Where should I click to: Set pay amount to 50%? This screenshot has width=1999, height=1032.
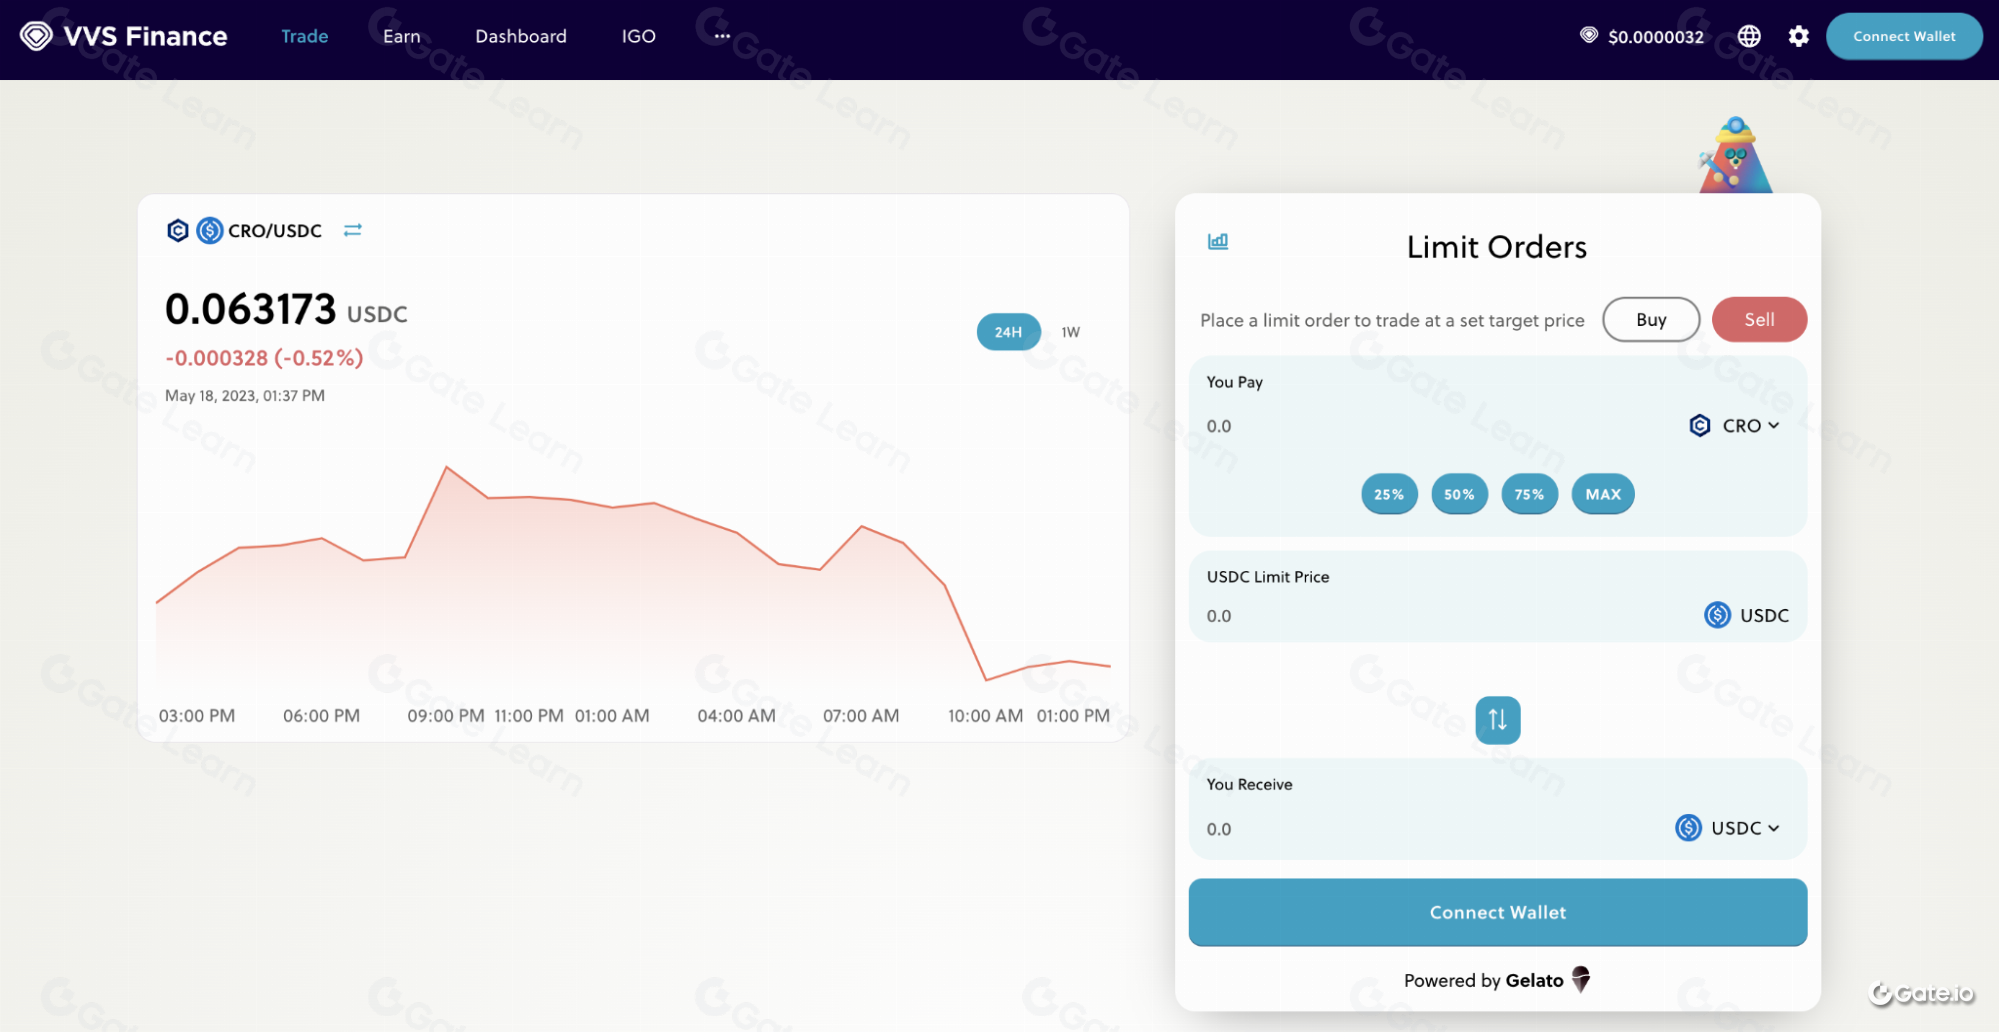click(1459, 494)
